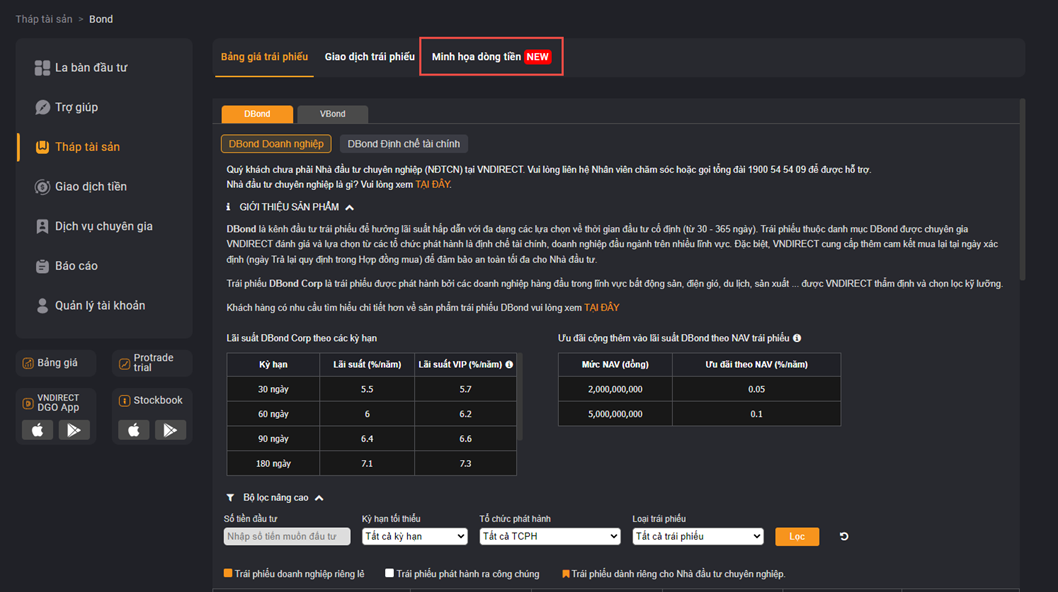The height and width of the screenshot is (592, 1058).
Task: Collapse Giới thiệu sản phẩm section
Action: (350, 207)
